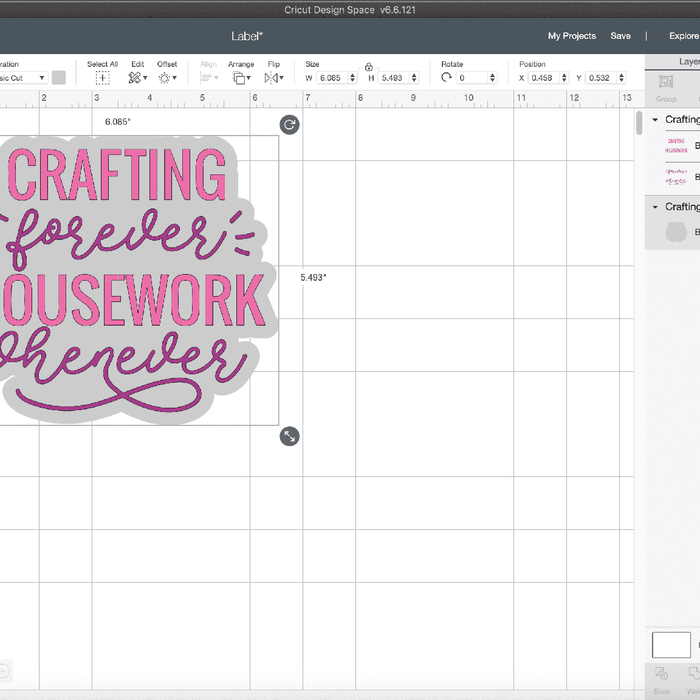The height and width of the screenshot is (700, 700).
Task: Open the Operation Basic Cut dropdown
Action: 22,78
